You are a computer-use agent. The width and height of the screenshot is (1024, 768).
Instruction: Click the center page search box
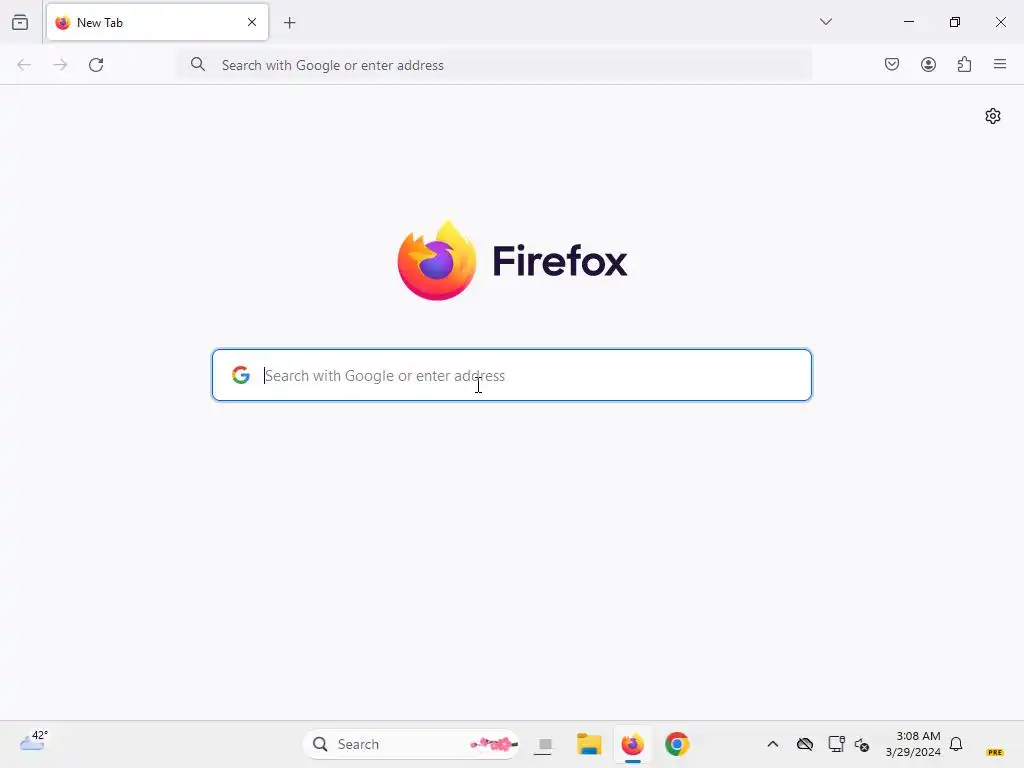click(512, 375)
